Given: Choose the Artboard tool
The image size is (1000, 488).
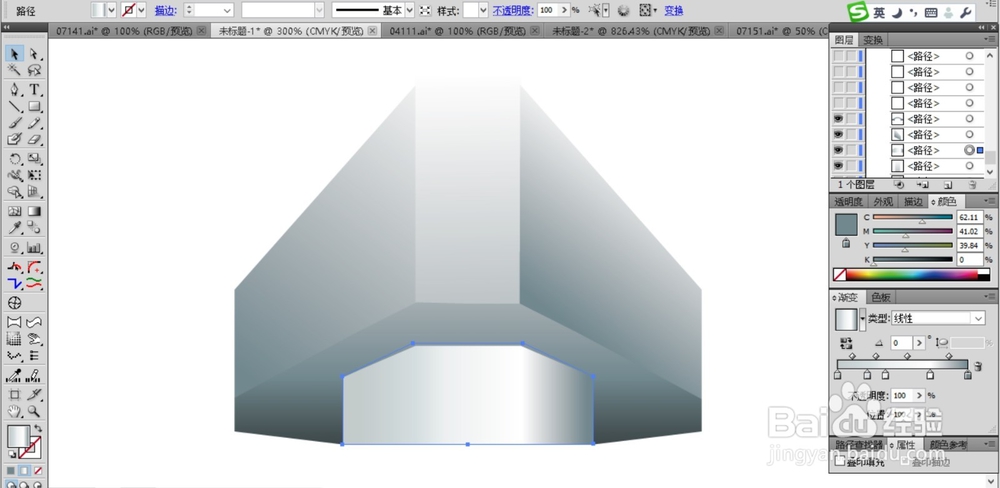Looking at the screenshot, I should pyautogui.click(x=14, y=395).
